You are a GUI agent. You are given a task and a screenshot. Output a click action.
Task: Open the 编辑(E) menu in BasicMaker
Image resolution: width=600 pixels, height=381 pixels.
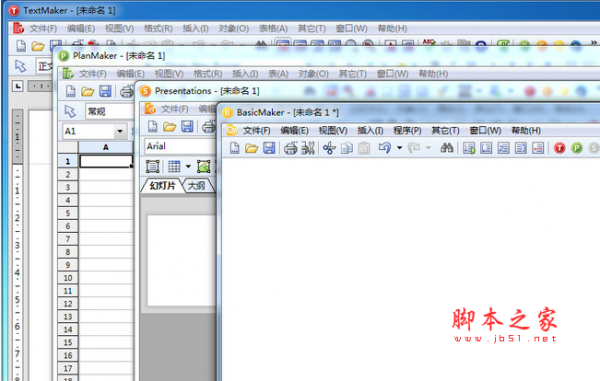(294, 130)
